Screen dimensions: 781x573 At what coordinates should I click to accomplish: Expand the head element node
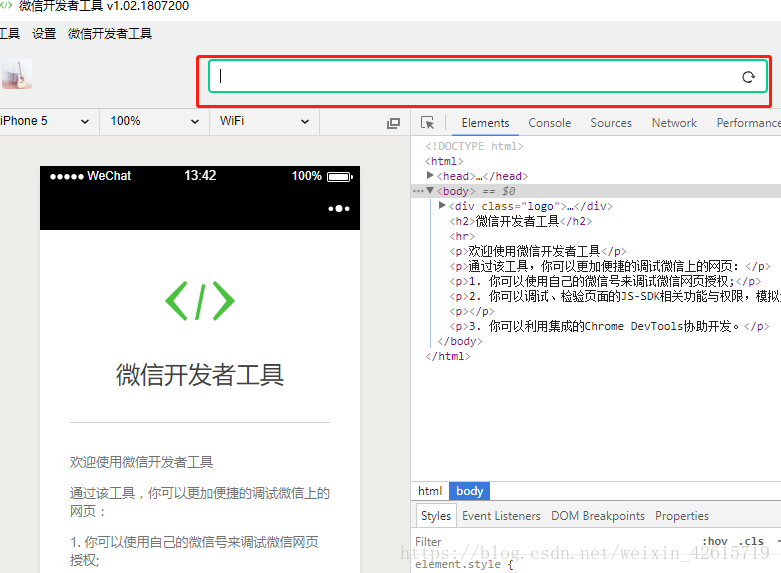pyautogui.click(x=430, y=175)
